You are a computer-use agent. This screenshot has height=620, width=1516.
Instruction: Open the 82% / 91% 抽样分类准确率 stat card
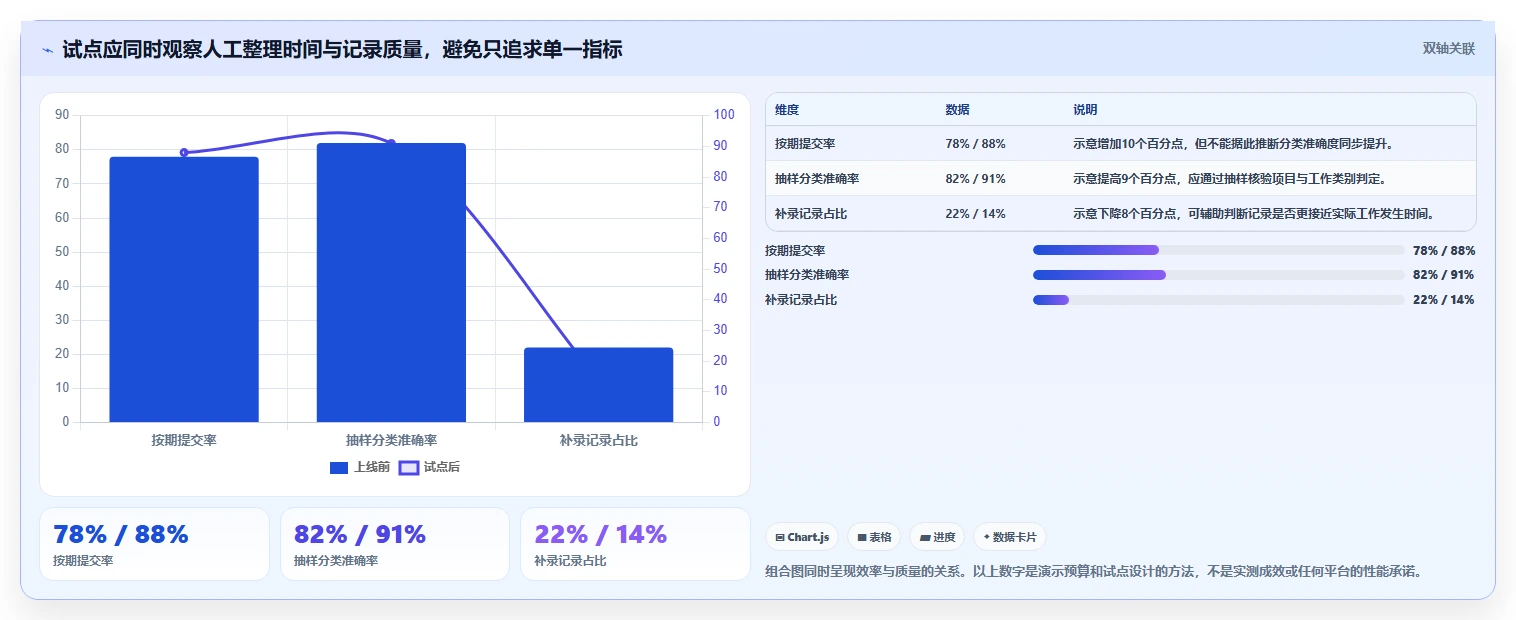coord(395,544)
